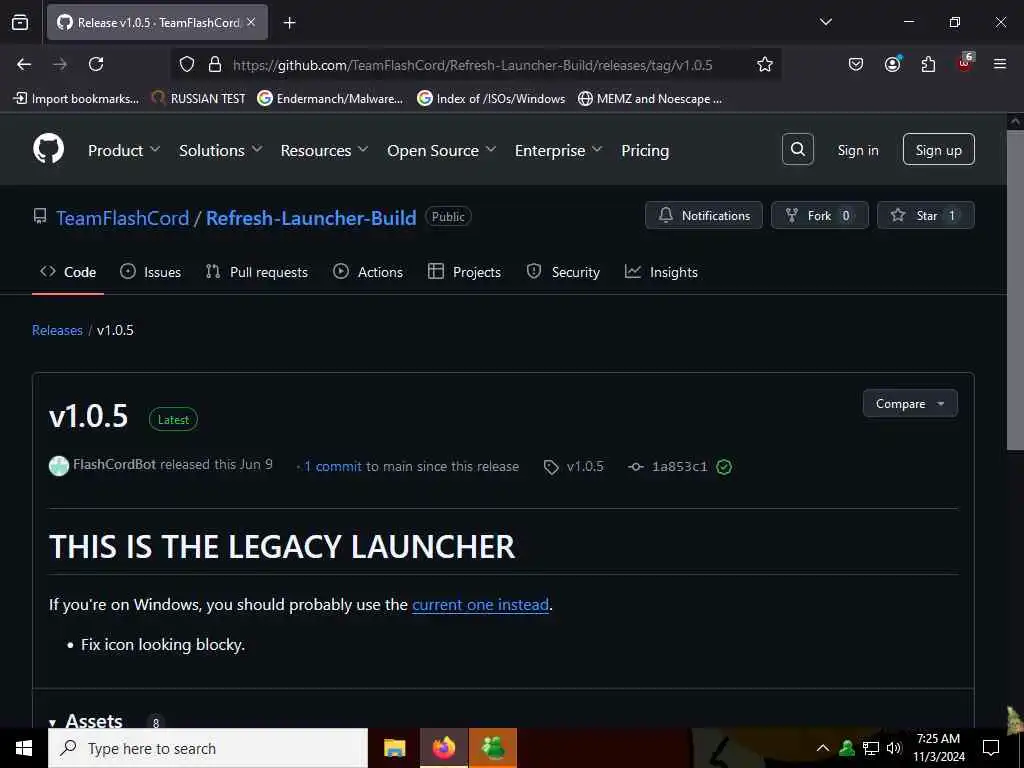Image resolution: width=1024 pixels, height=768 pixels.
Task: Open the uBlock extension icon with badge
Action: (965, 63)
